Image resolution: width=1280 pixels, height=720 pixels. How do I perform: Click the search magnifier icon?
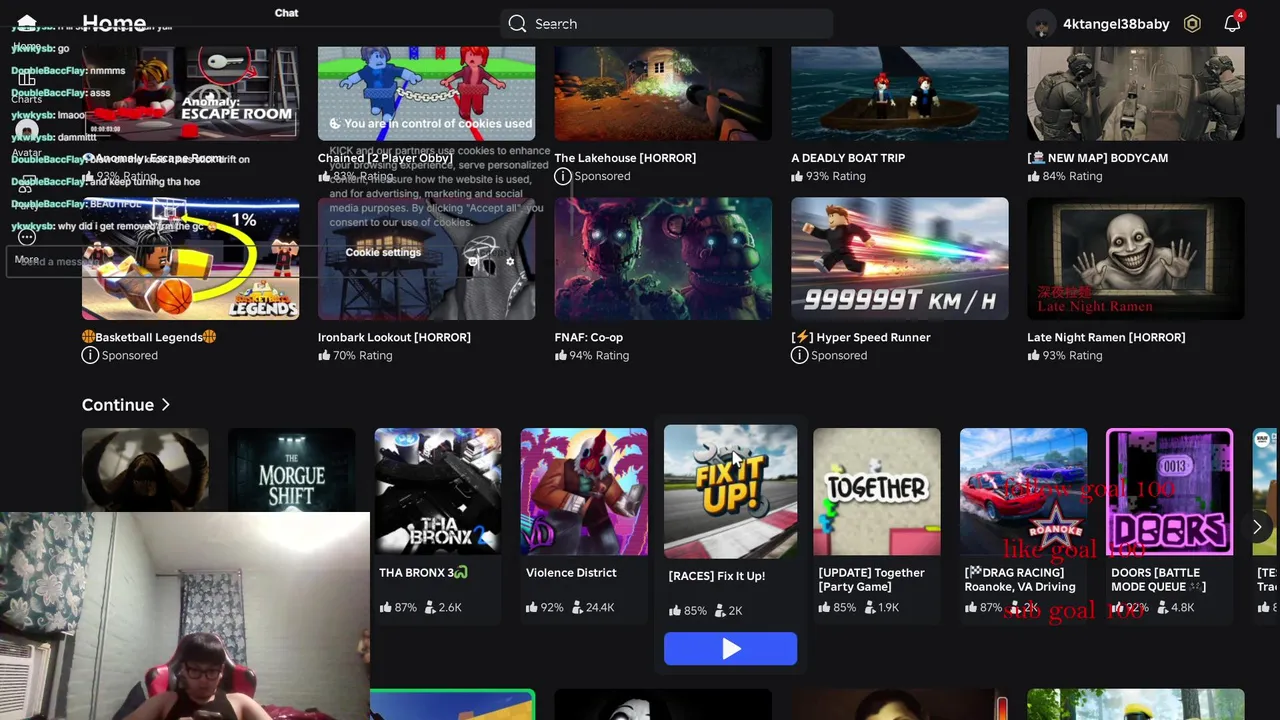coord(517,24)
